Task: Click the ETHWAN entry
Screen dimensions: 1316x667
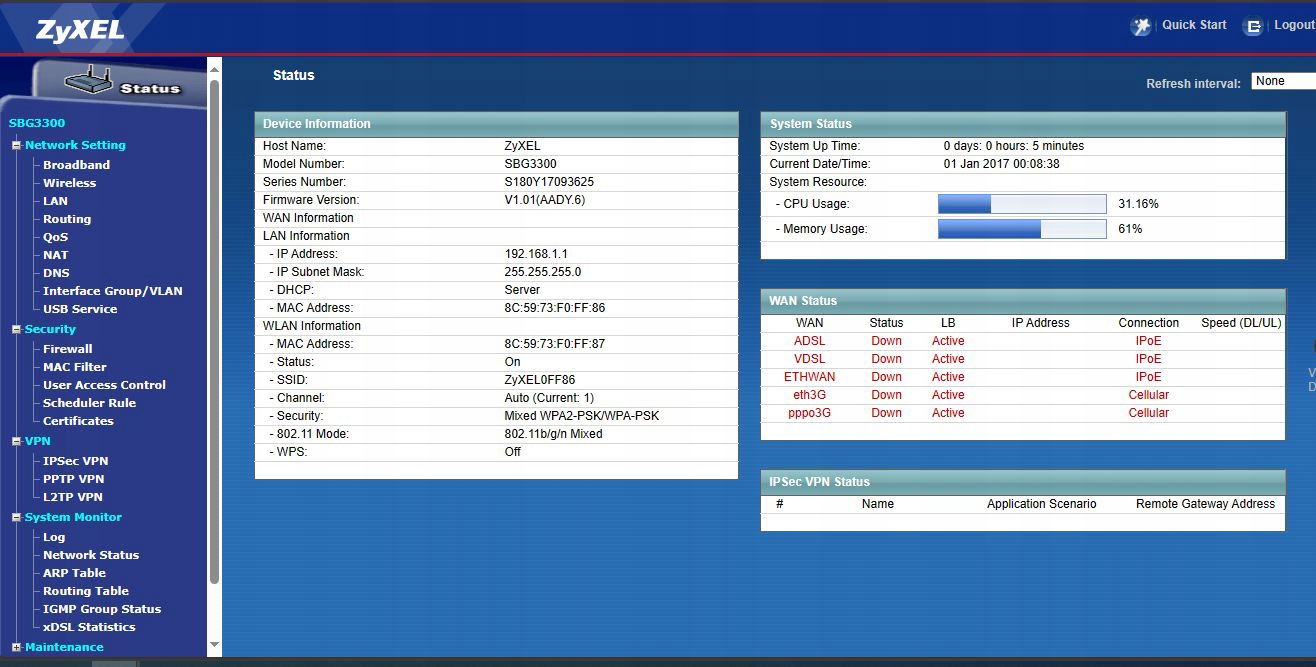Action: (x=810, y=377)
